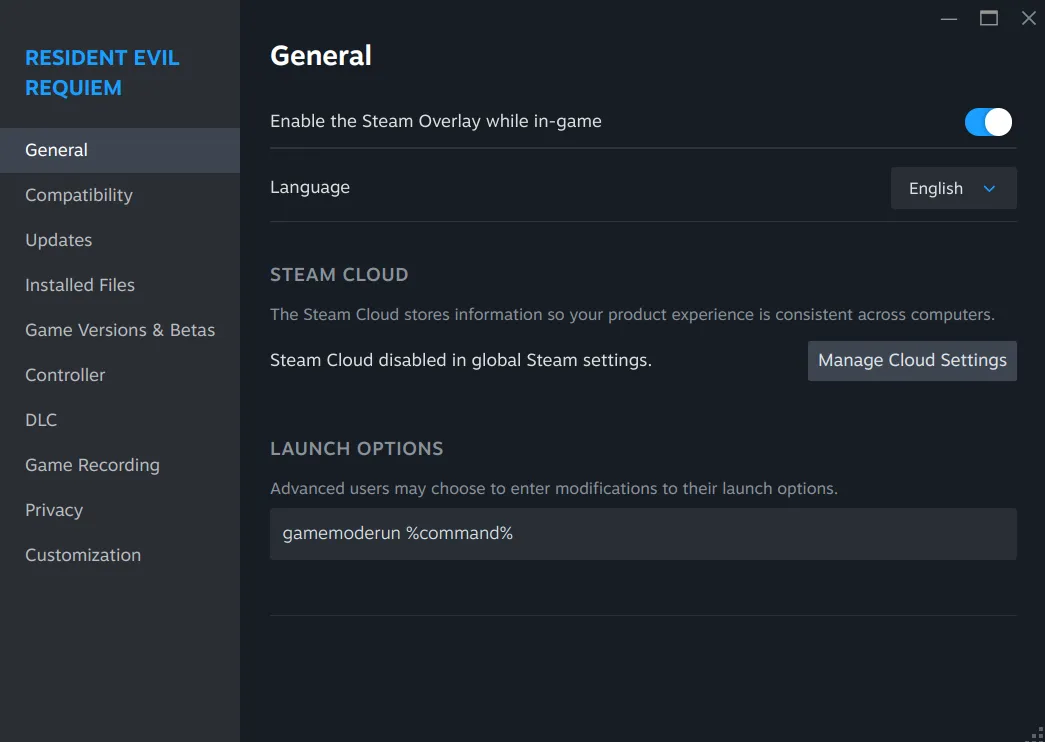Return to the General settings tab
The image size is (1045, 742).
coord(56,150)
